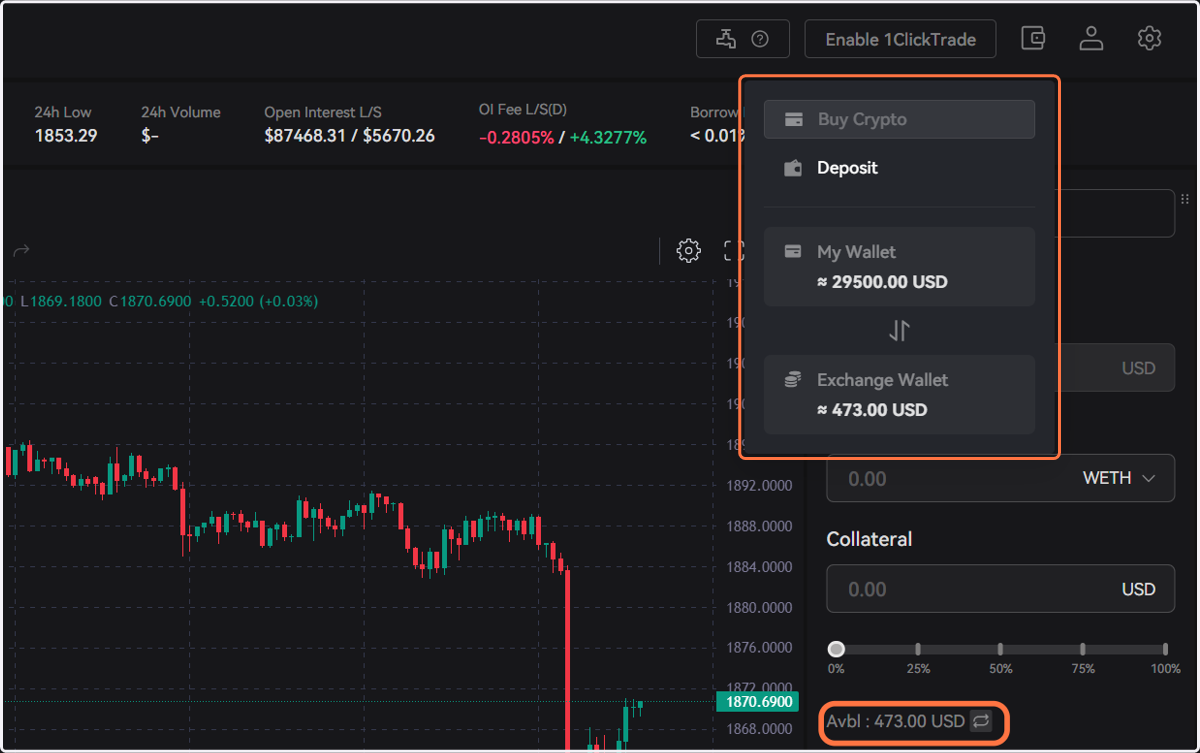Toggle chart fullscreen icon
This screenshot has height=753, width=1200.
(734, 250)
